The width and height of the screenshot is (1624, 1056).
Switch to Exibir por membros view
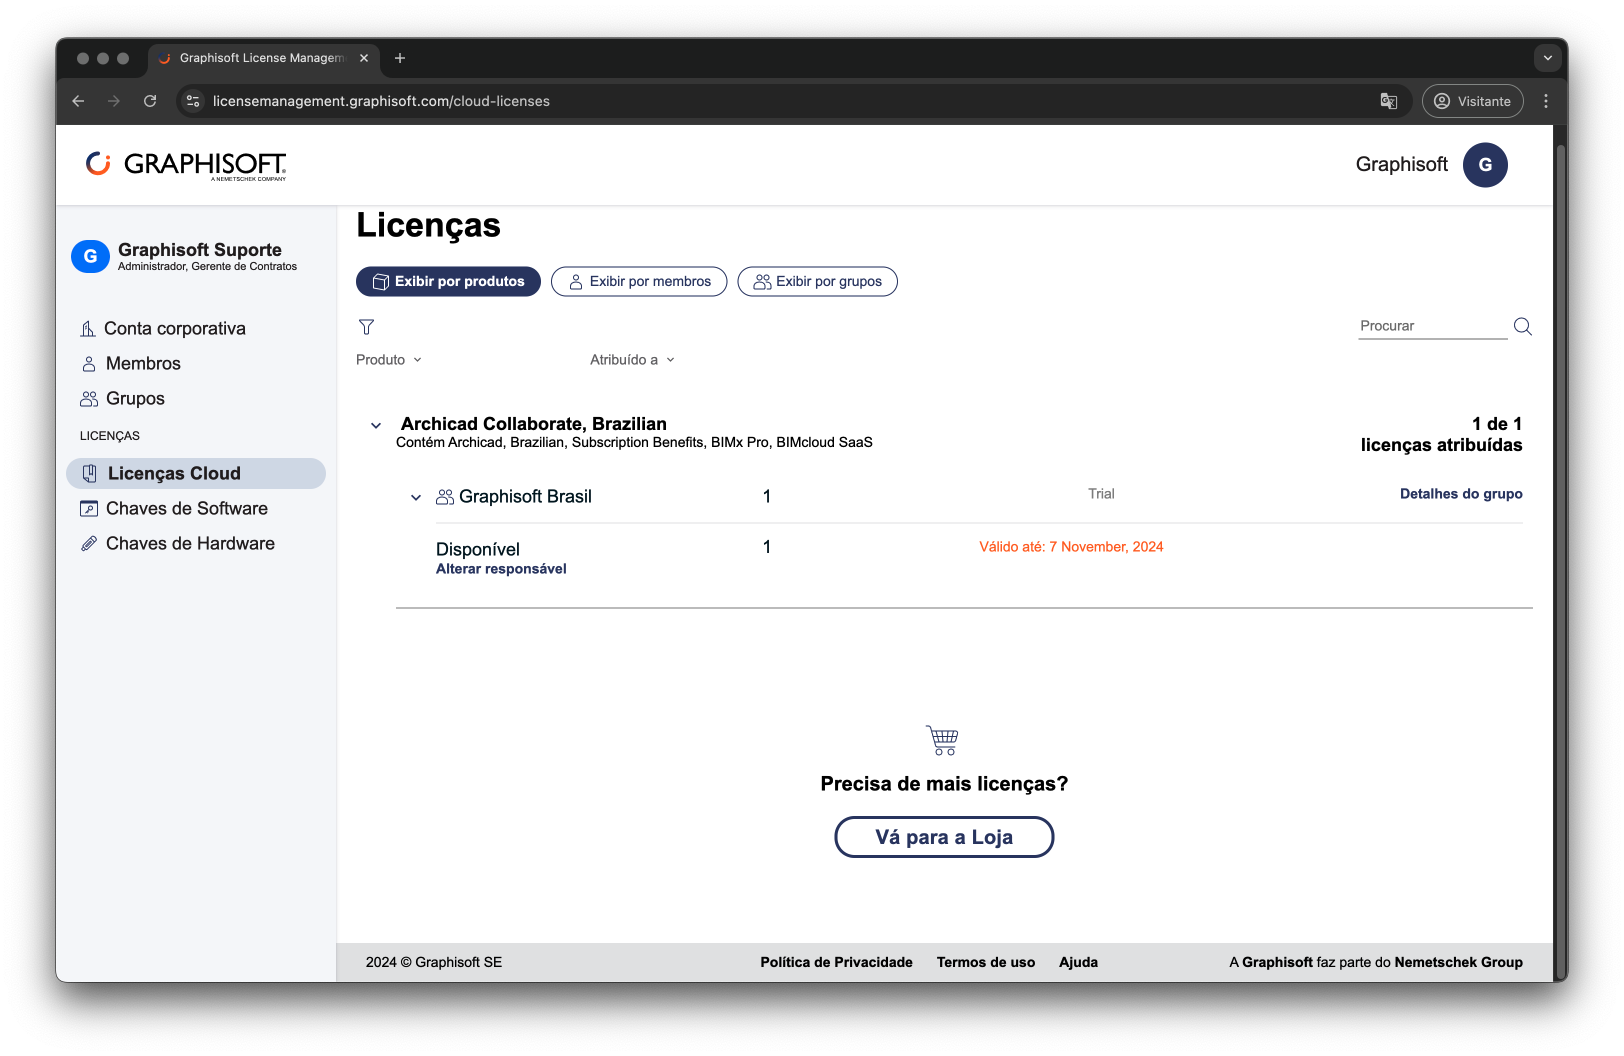[639, 281]
